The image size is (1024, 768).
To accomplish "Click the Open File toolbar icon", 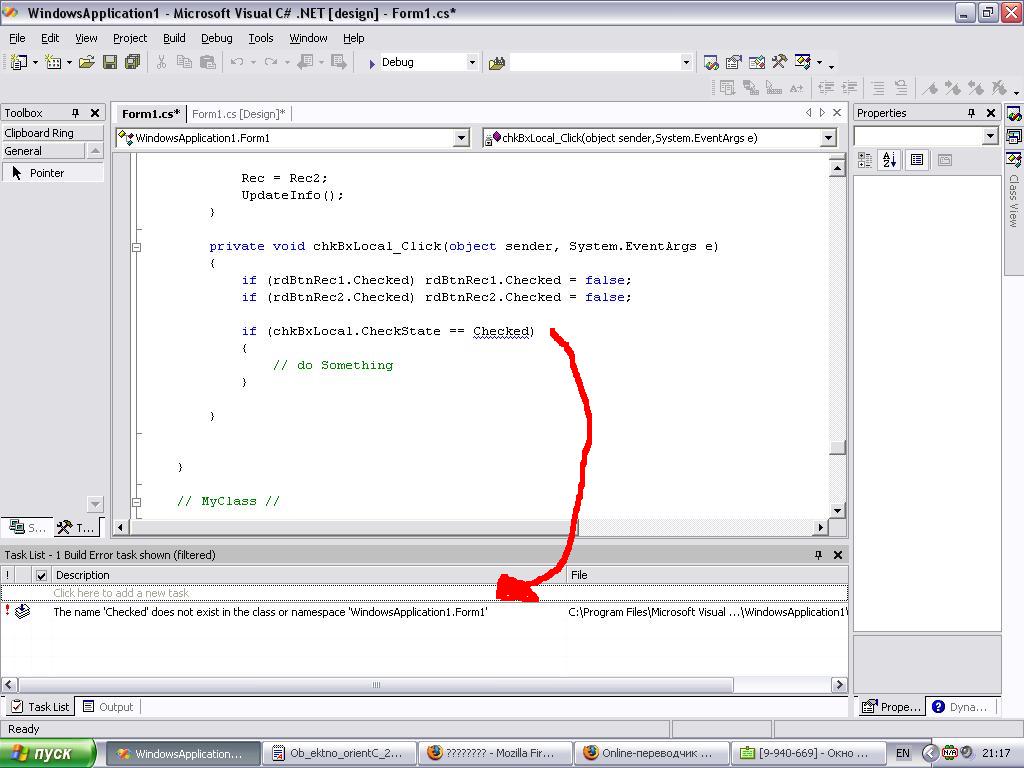I will coord(87,62).
